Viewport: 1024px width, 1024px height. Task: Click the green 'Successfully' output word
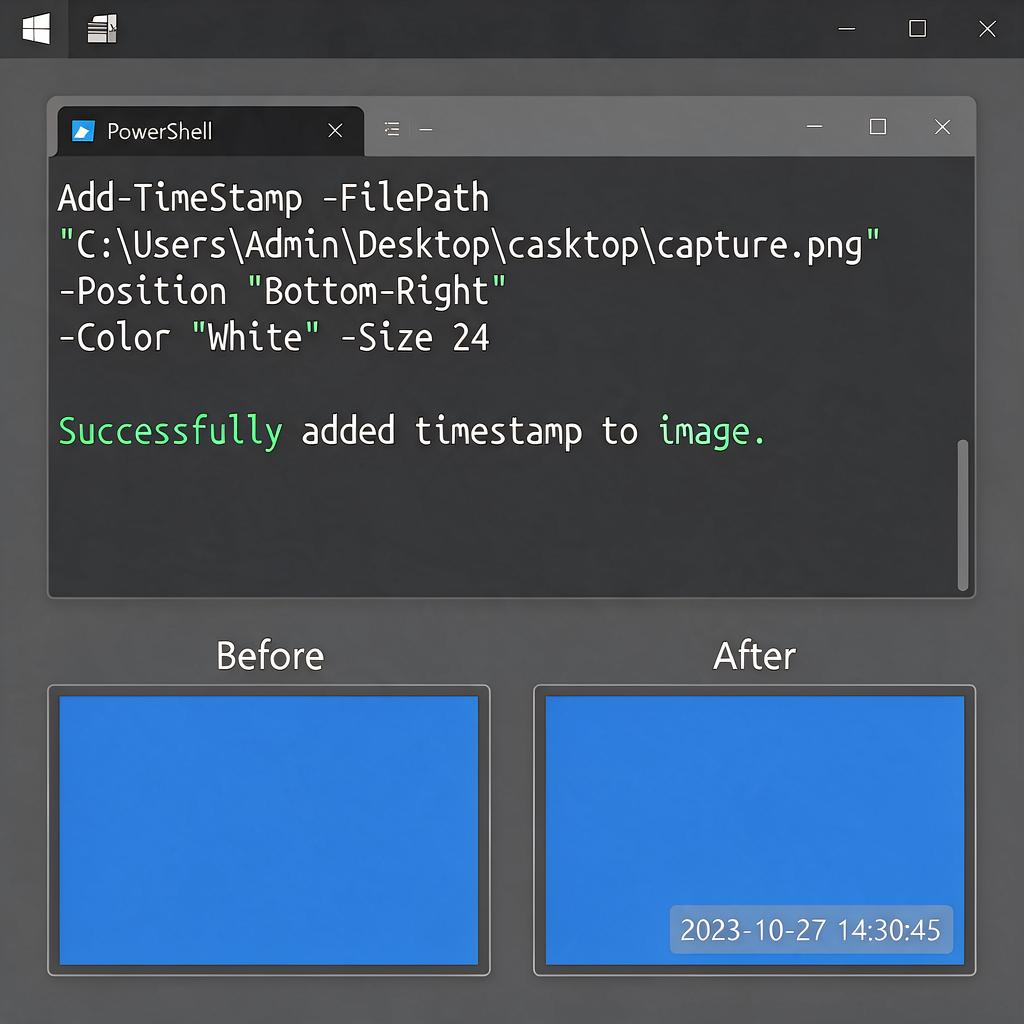click(170, 432)
